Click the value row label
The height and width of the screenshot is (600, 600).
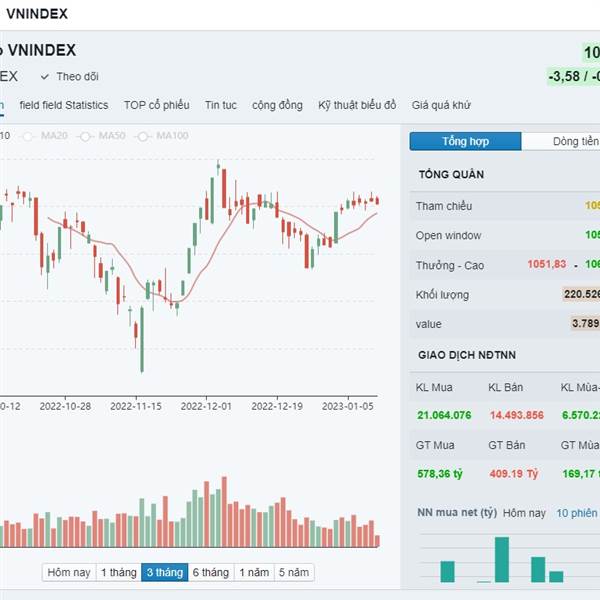click(x=429, y=324)
